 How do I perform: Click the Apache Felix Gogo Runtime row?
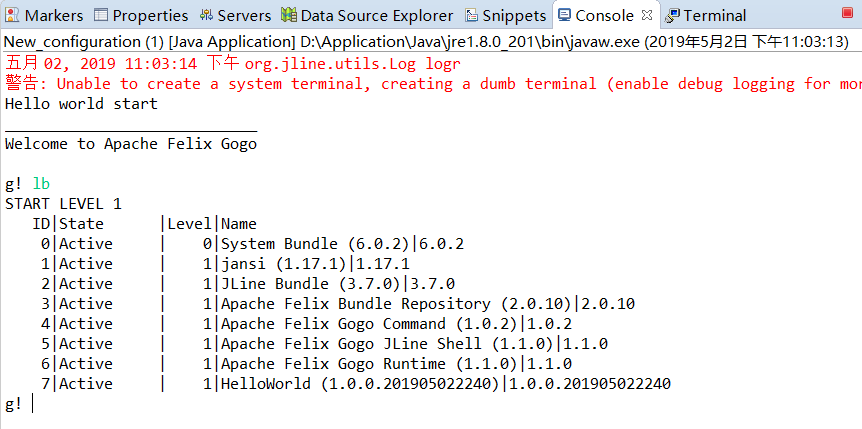306,364
